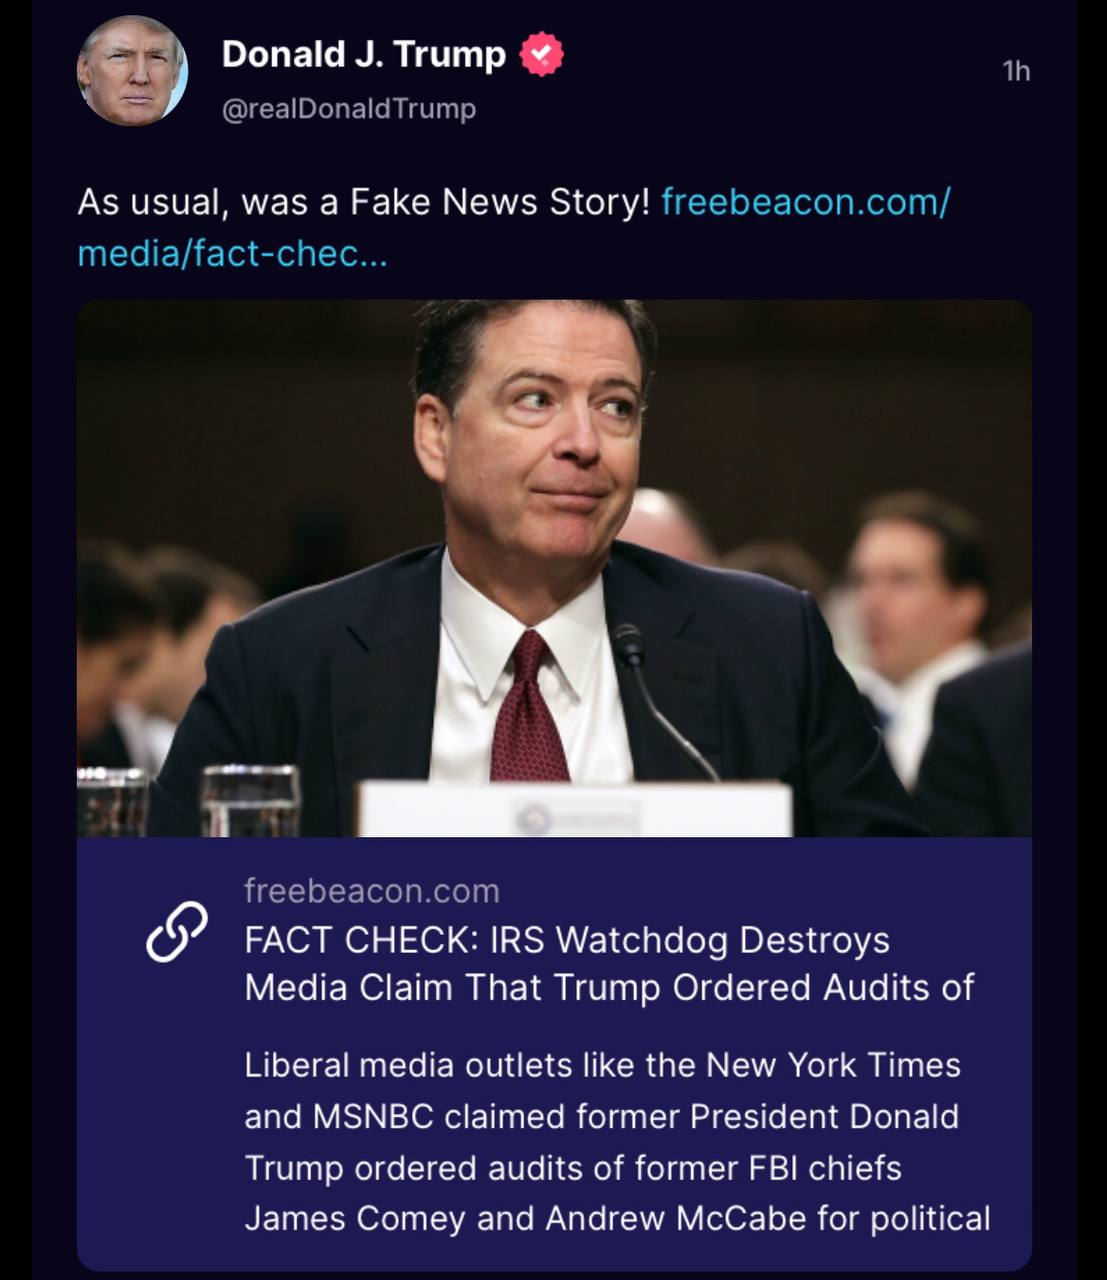Tap the water glasses in the preview photo
Viewport: 1107px width, 1280px height.
coord(190,800)
